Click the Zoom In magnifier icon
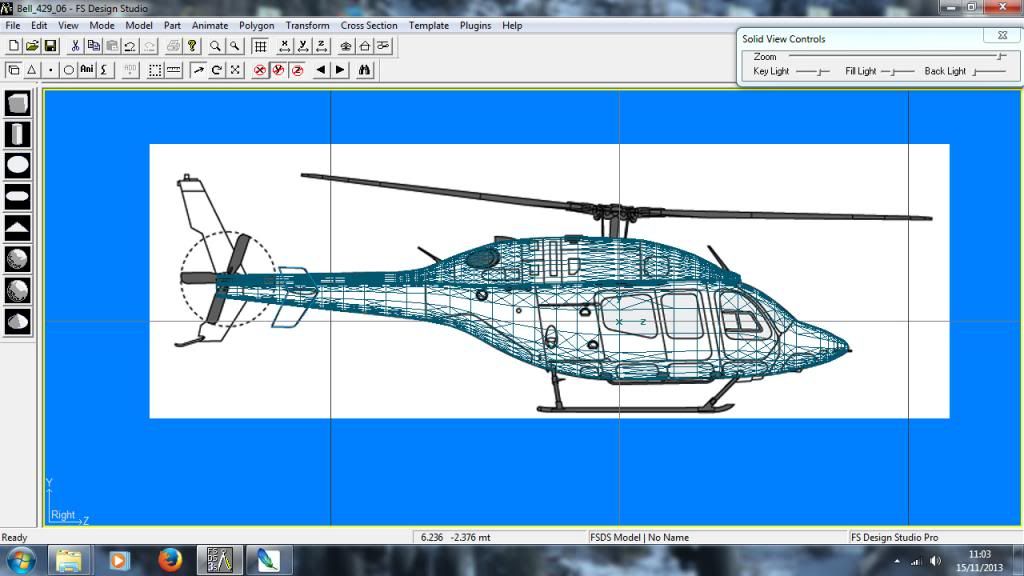The height and width of the screenshot is (576, 1024). [215, 46]
